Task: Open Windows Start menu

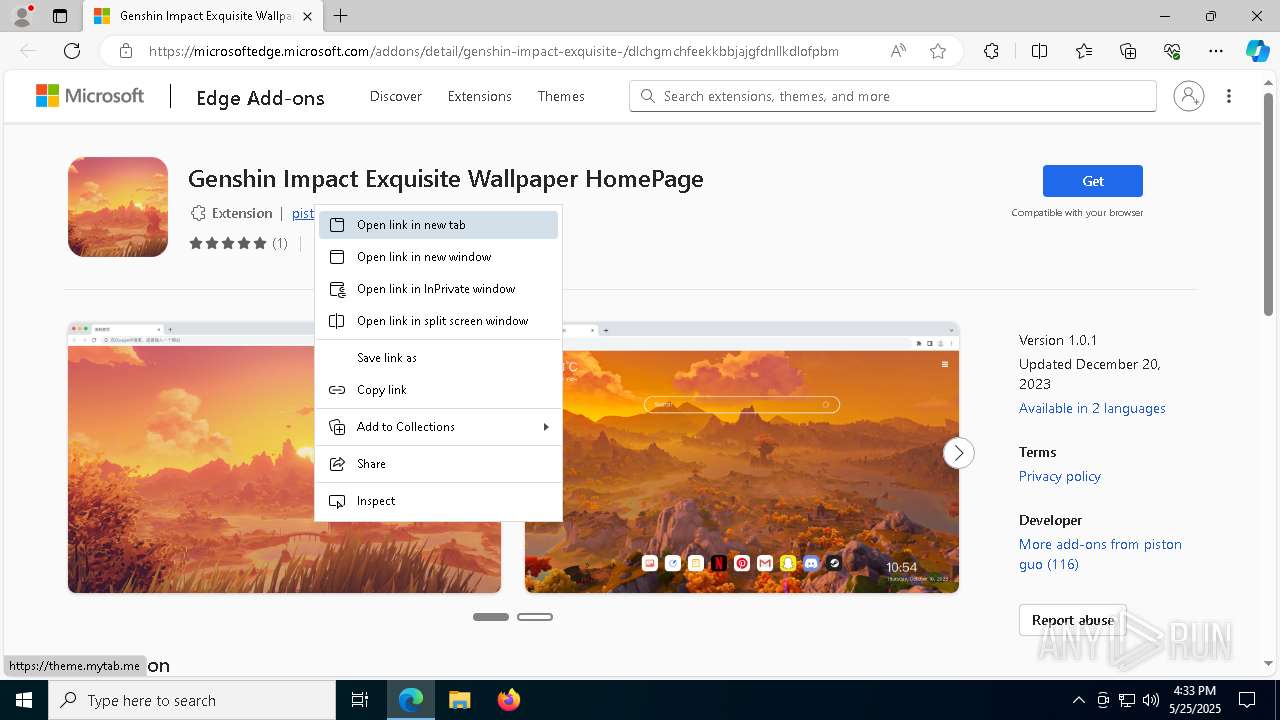Action: click(23, 700)
